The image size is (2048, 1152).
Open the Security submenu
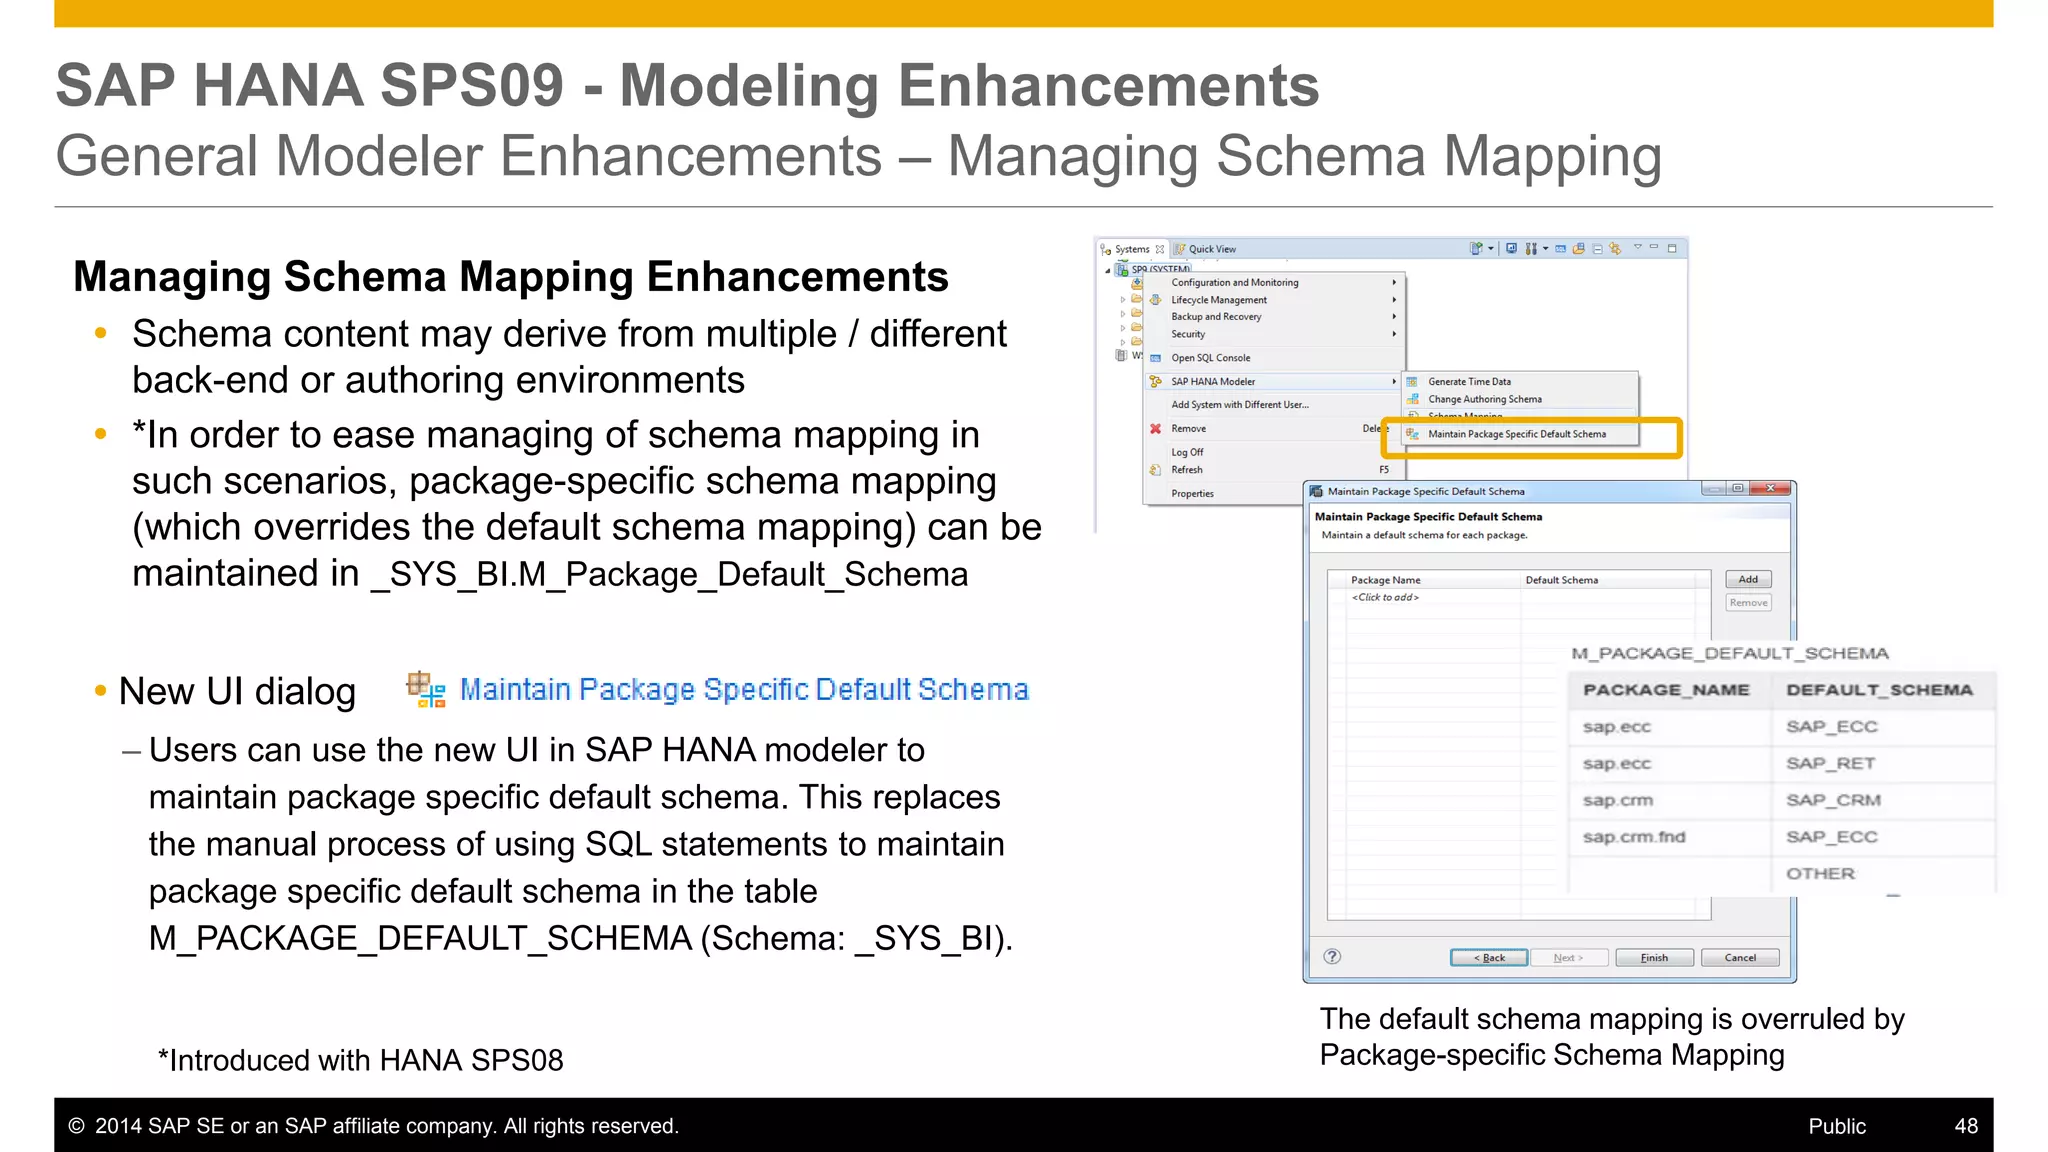click(1274, 334)
